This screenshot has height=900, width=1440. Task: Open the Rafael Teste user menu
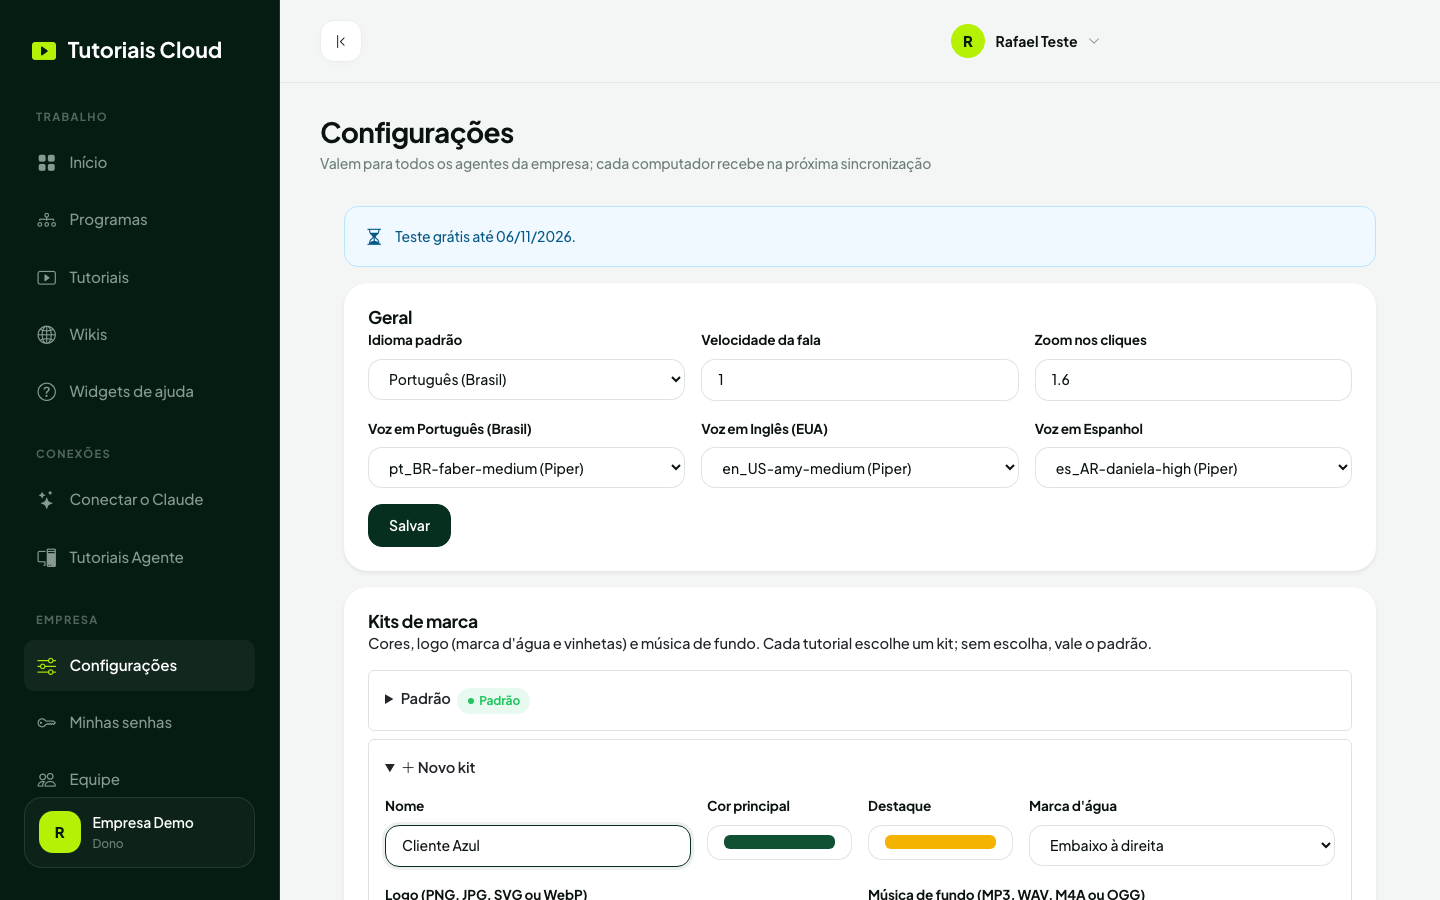pyautogui.click(x=1026, y=41)
